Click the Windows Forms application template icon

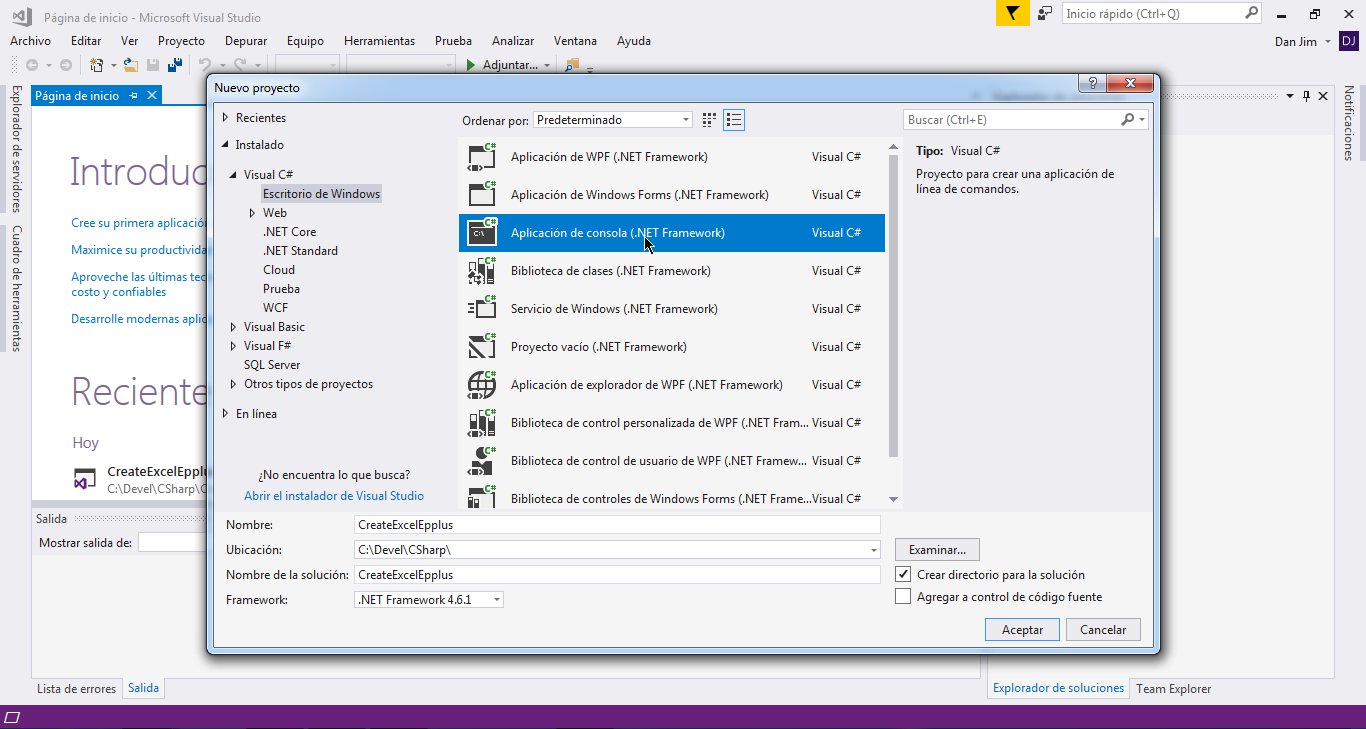tap(482, 195)
